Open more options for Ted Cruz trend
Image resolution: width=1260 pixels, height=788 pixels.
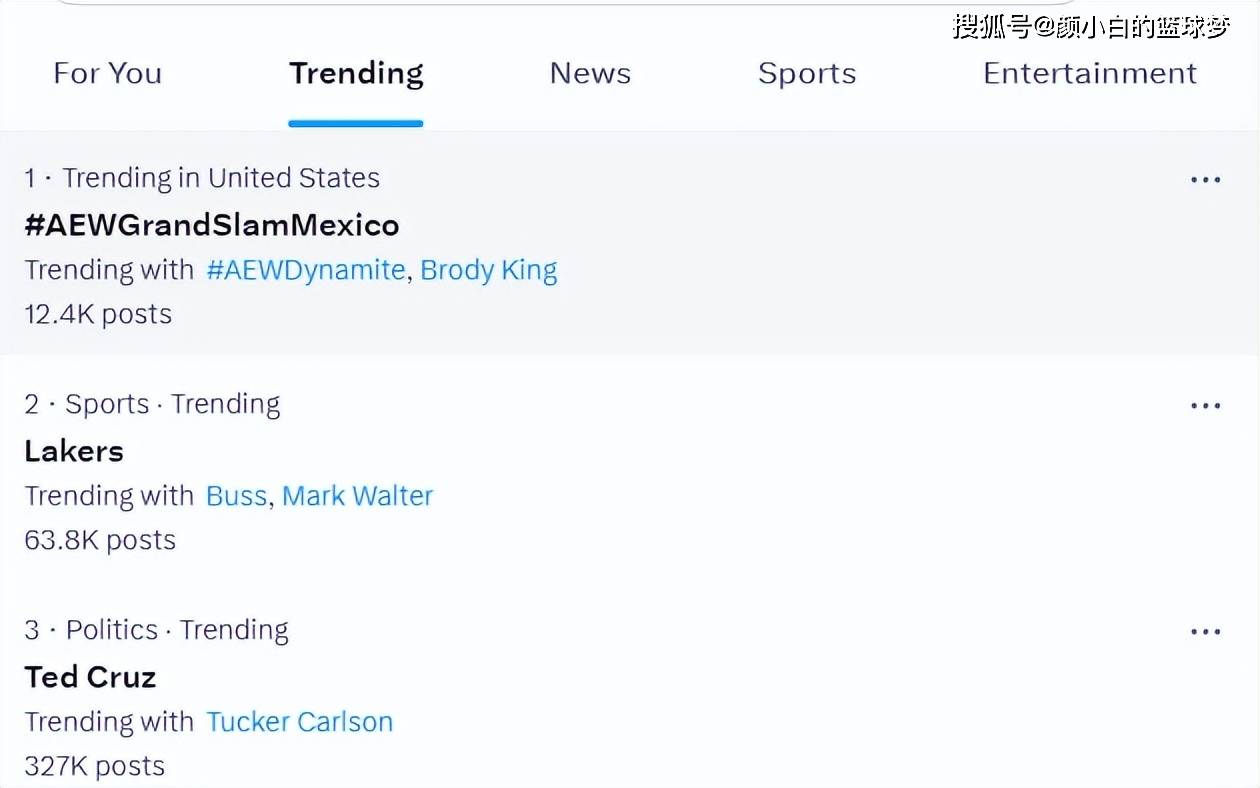click(1205, 632)
